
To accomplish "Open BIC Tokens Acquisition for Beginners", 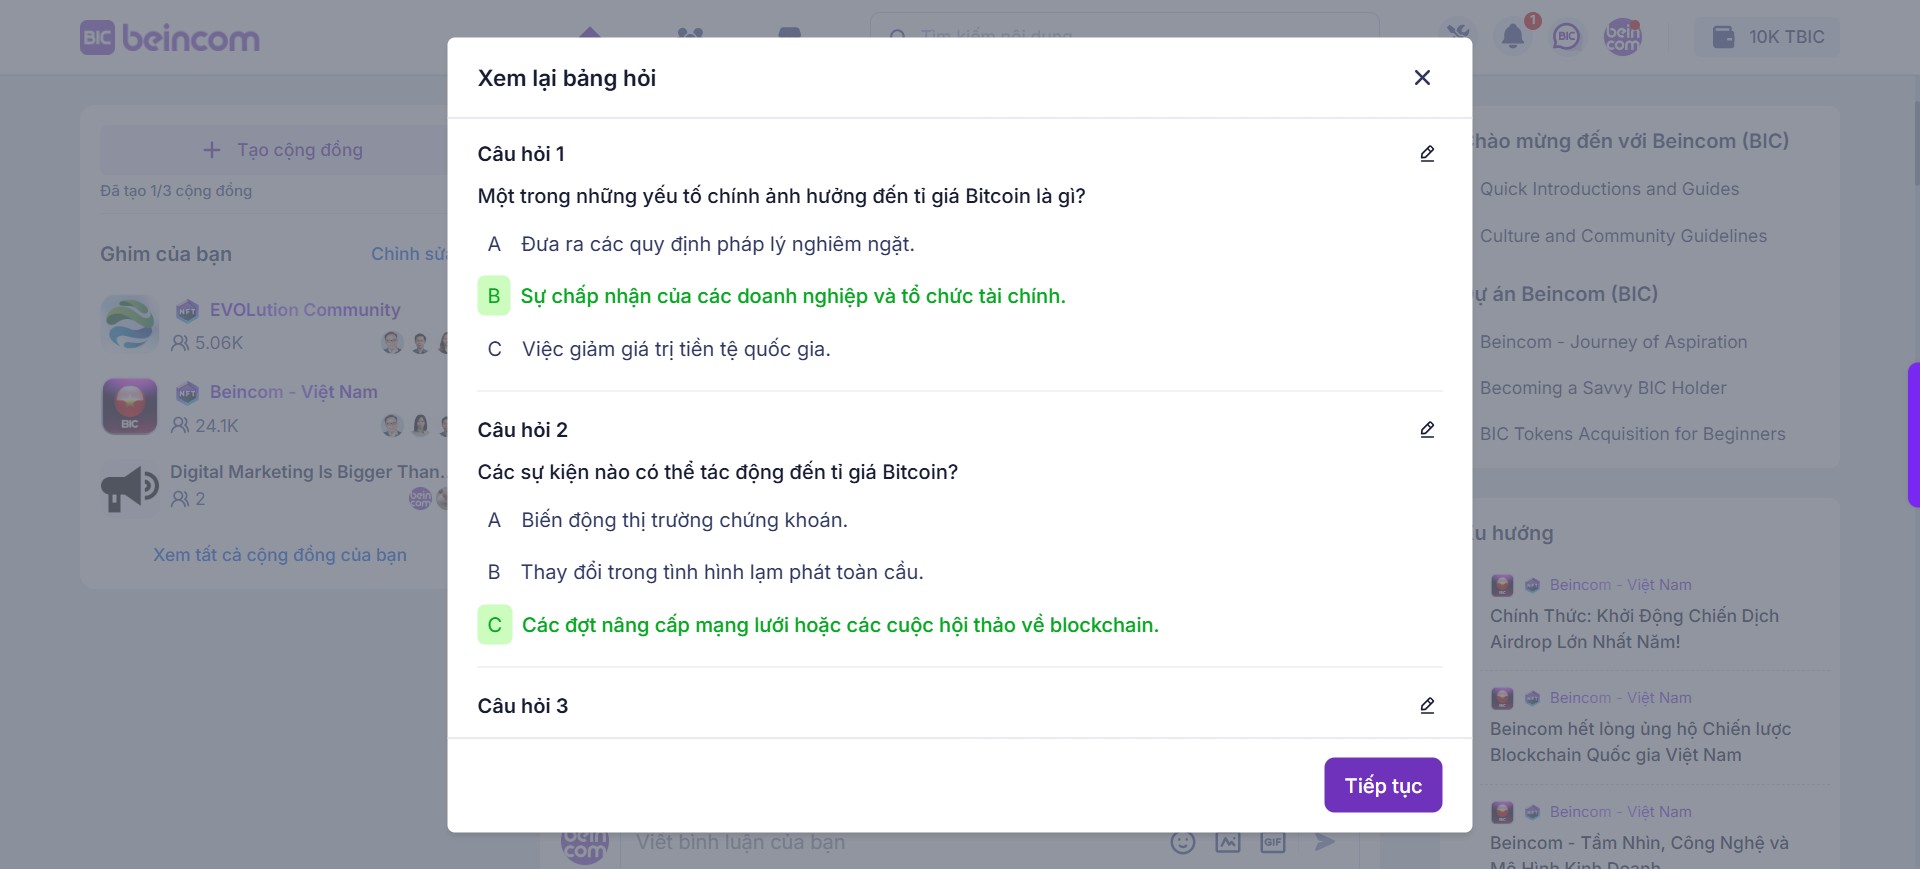I will (x=1632, y=434).
